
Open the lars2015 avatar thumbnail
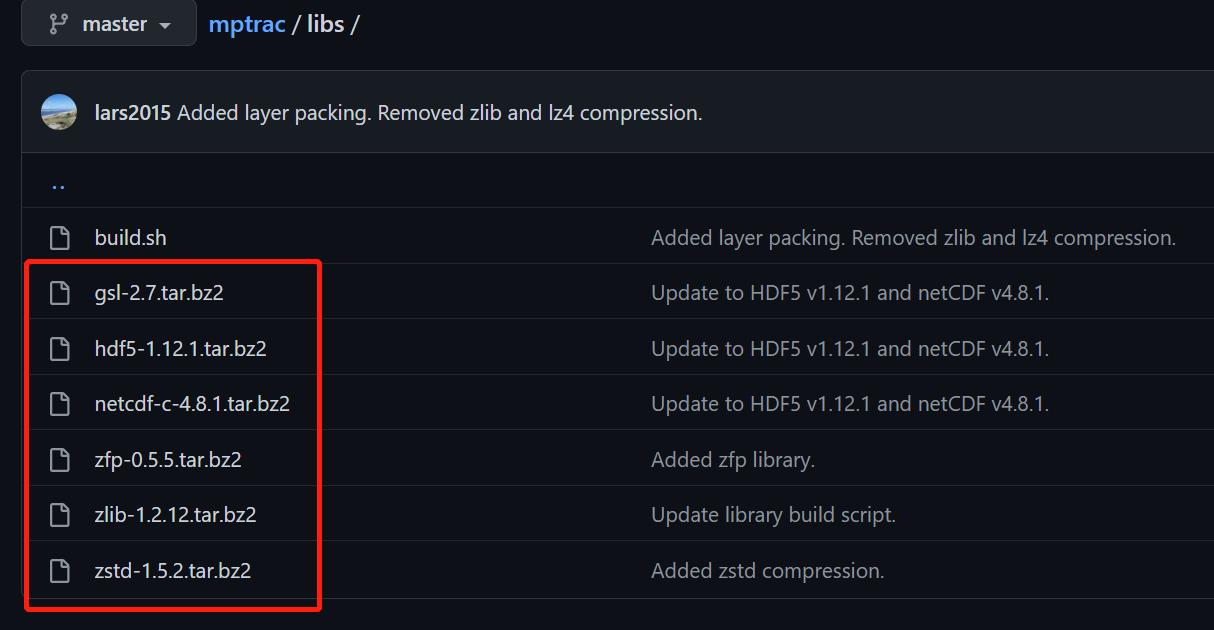click(59, 112)
